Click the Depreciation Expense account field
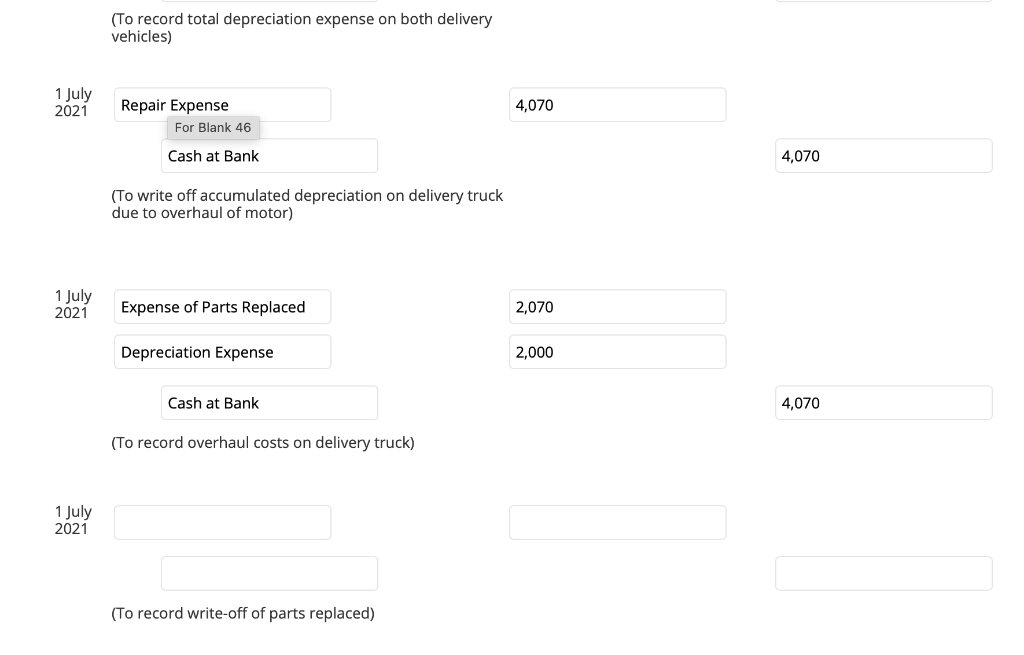This screenshot has width=1024, height=655. click(222, 351)
